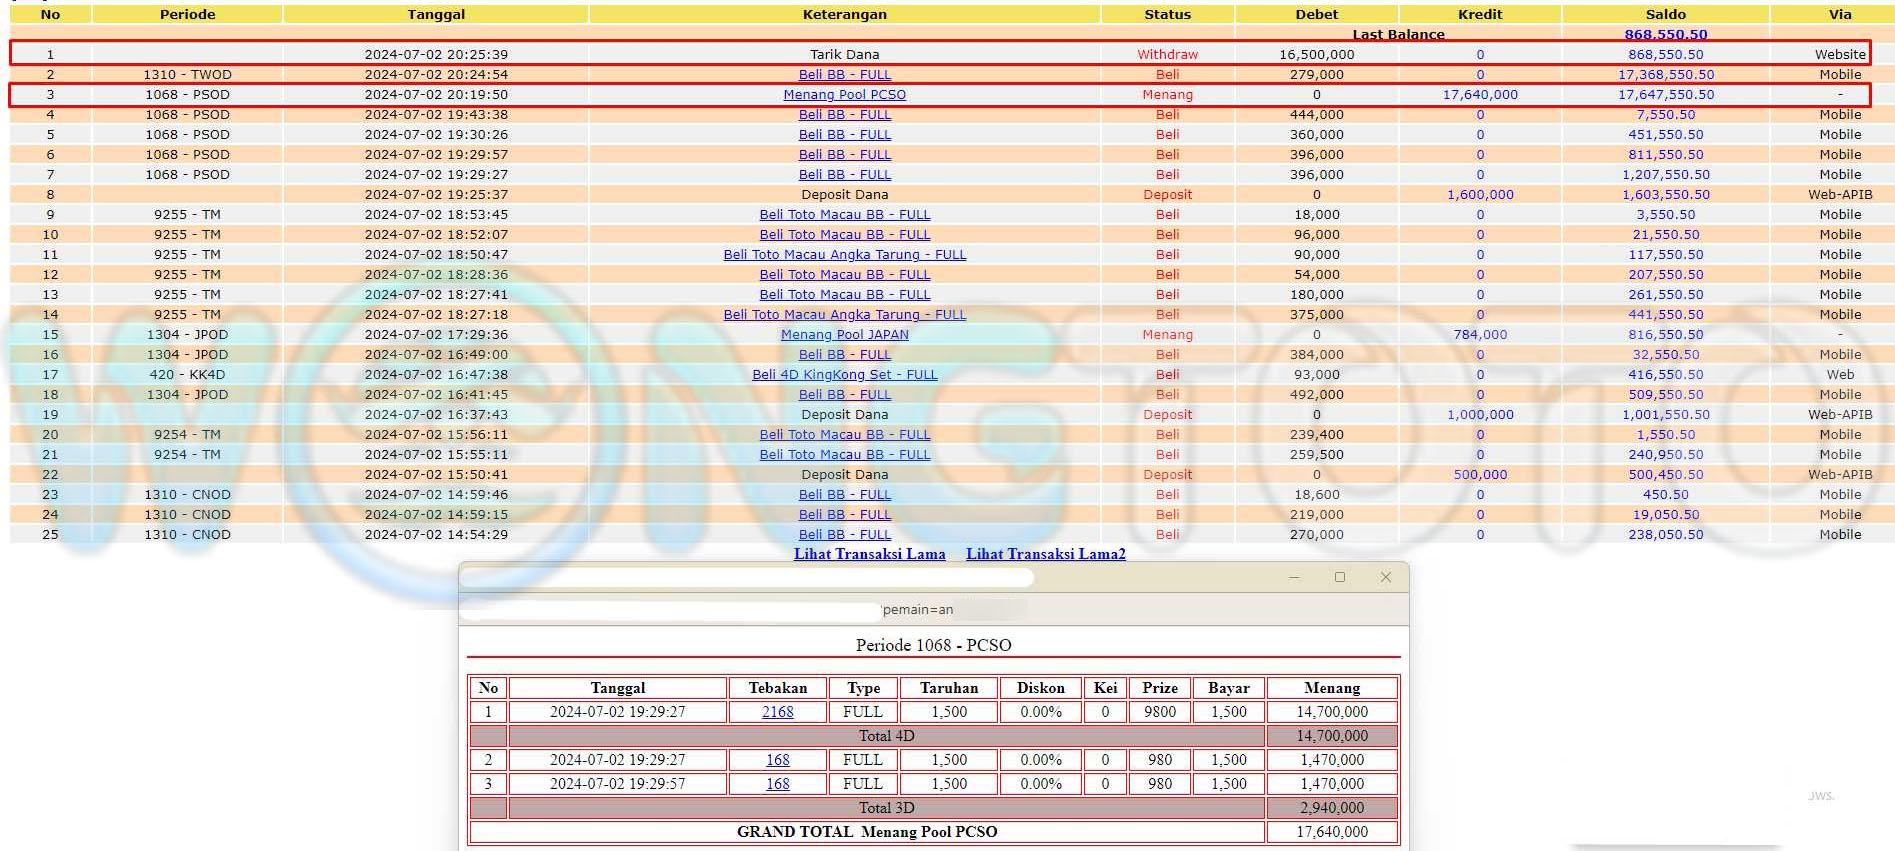Minimize the Periode 1068 popup window

[1294, 577]
